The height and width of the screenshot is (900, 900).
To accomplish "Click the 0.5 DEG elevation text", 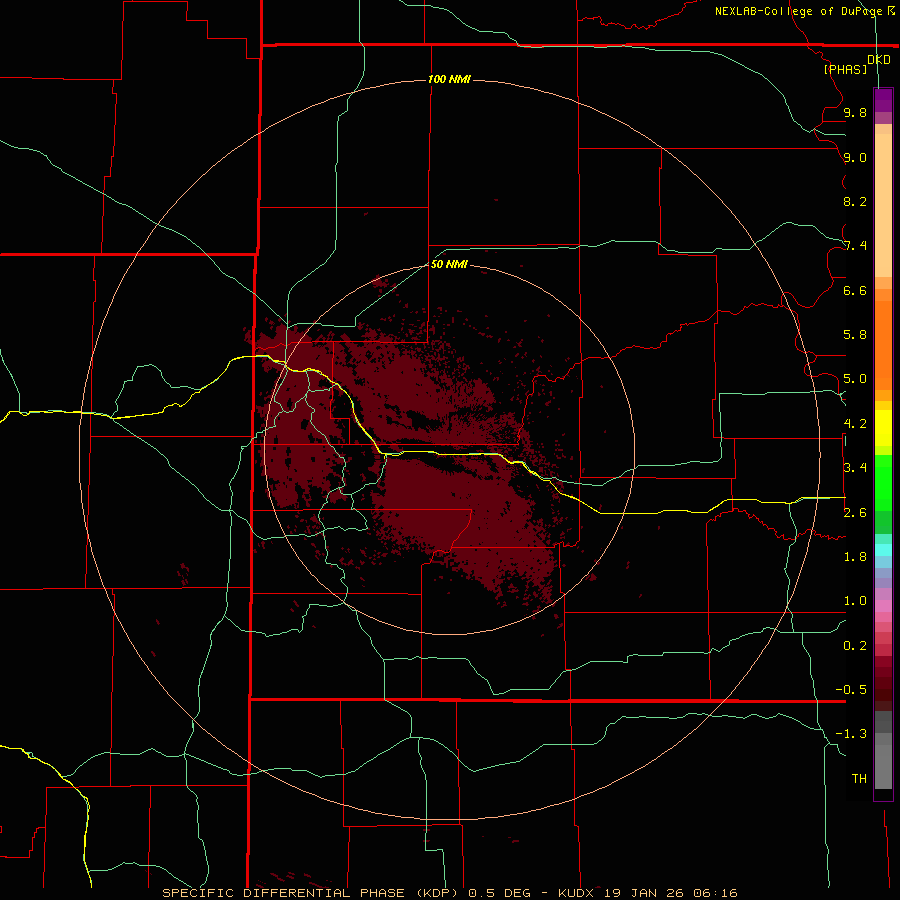I will [x=499, y=893].
